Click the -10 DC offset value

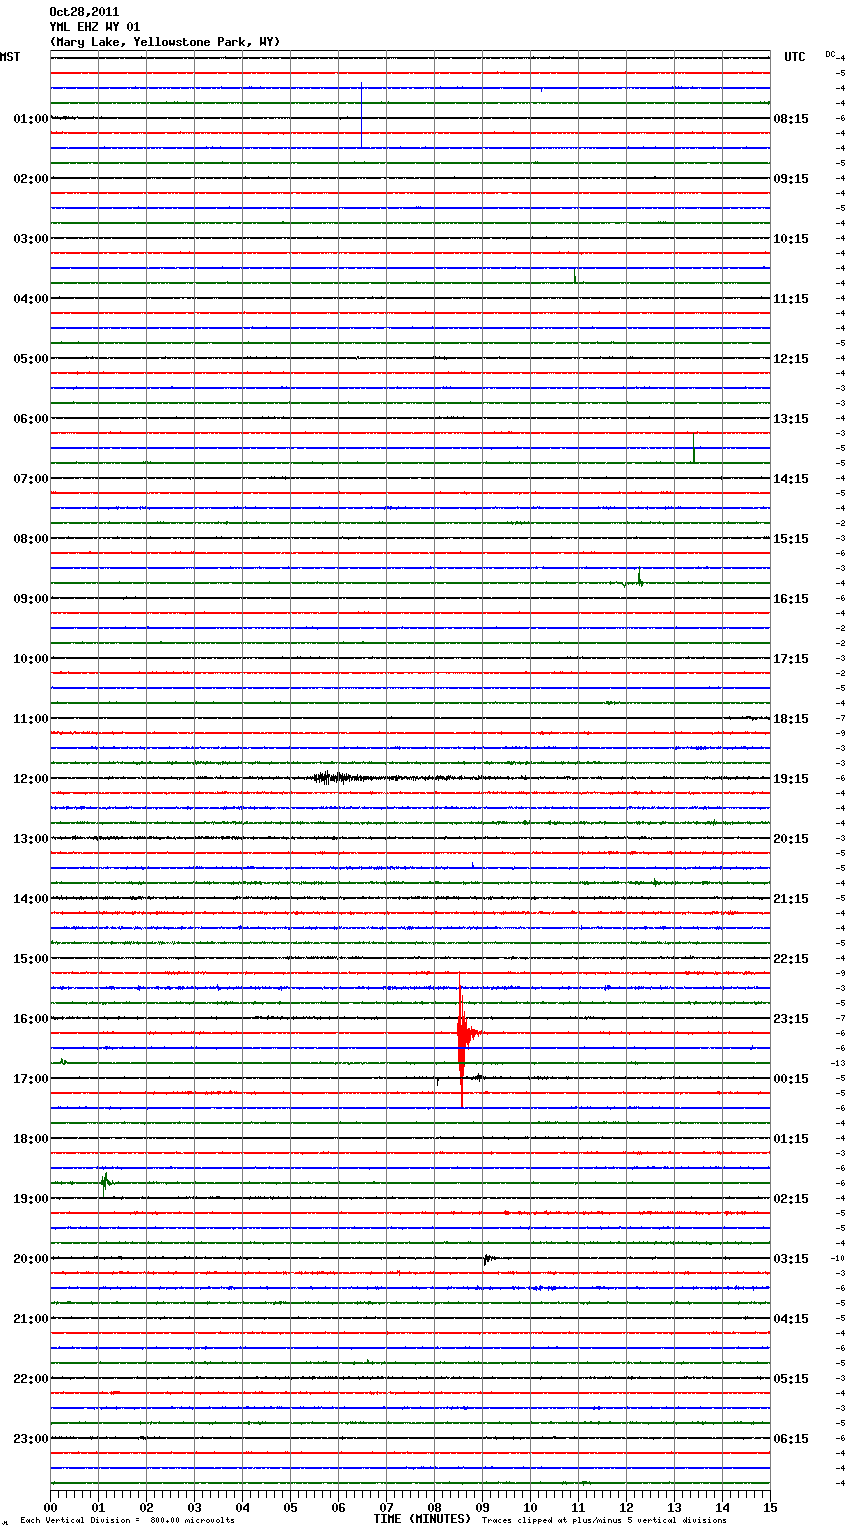point(838,1259)
